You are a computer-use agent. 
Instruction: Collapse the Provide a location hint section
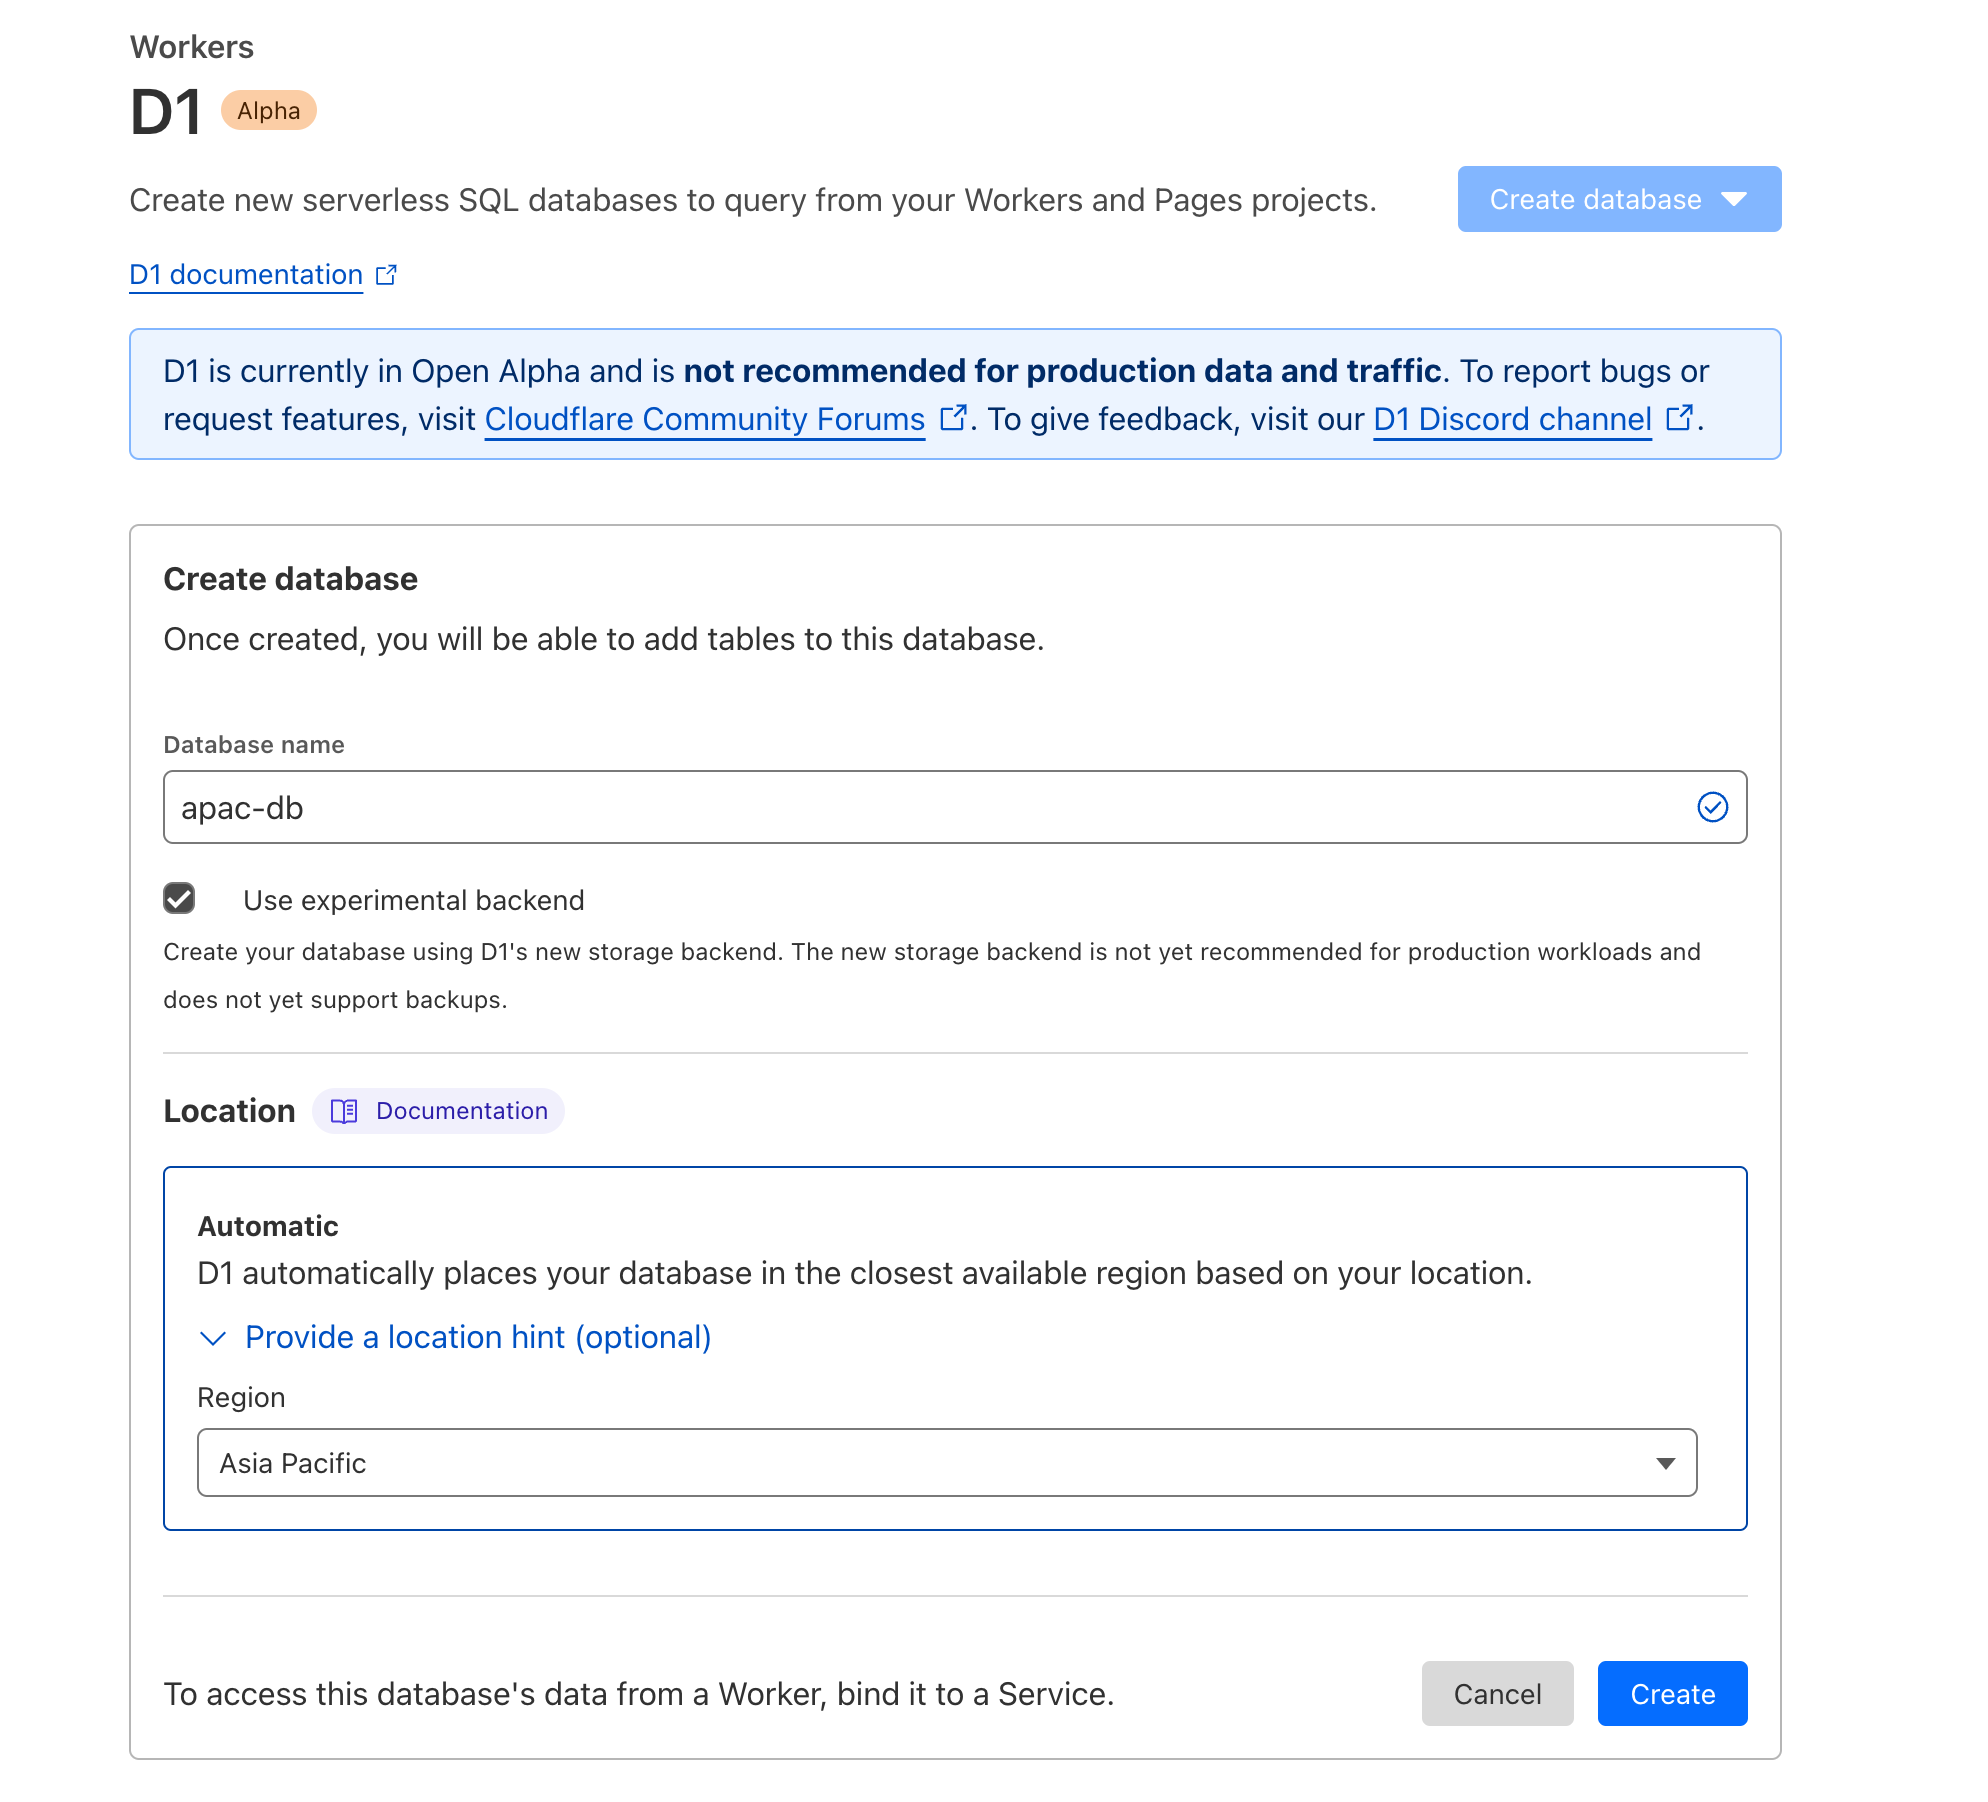click(477, 1337)
